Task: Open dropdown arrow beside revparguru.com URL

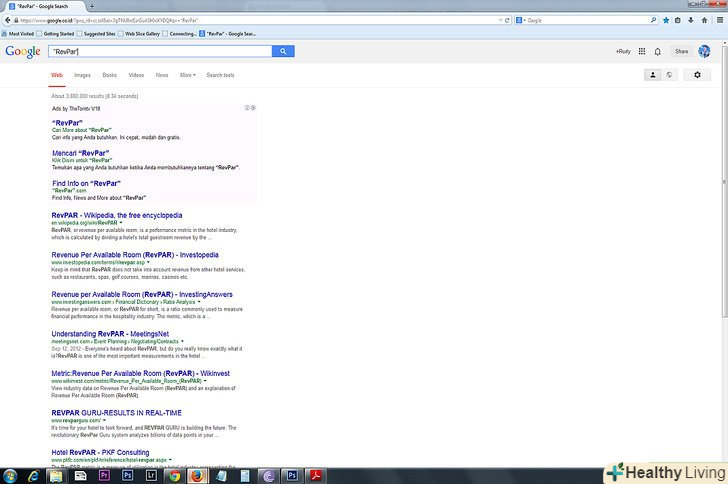Action: [104, 420]
